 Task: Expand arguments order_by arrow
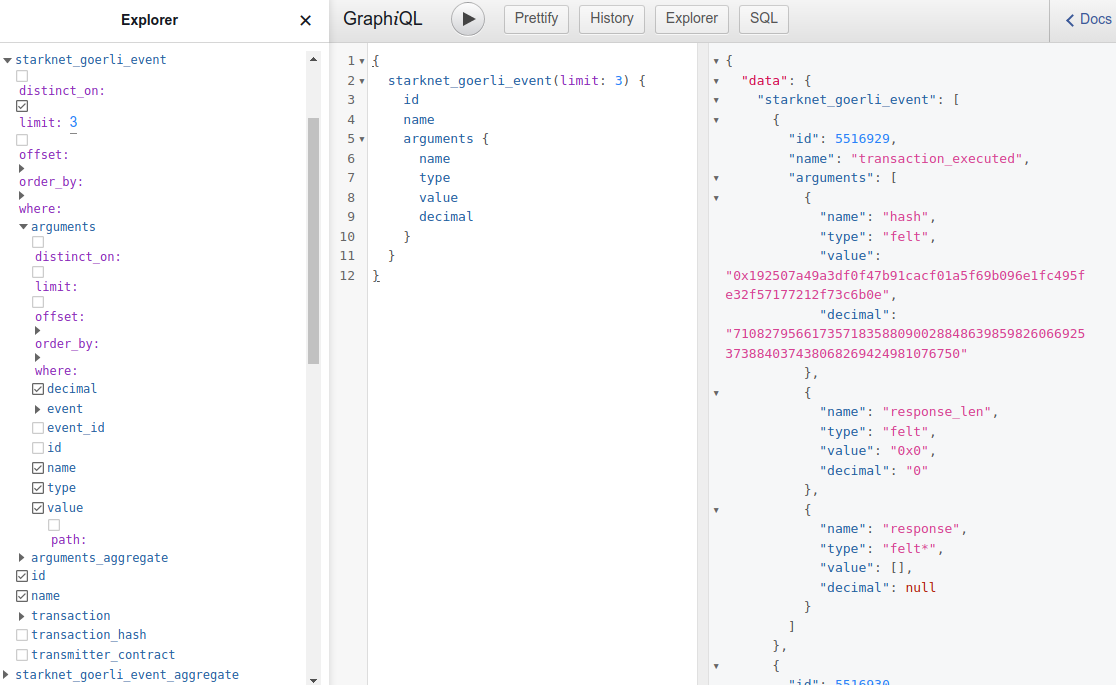pyautogui.click(x=38, y=330)
